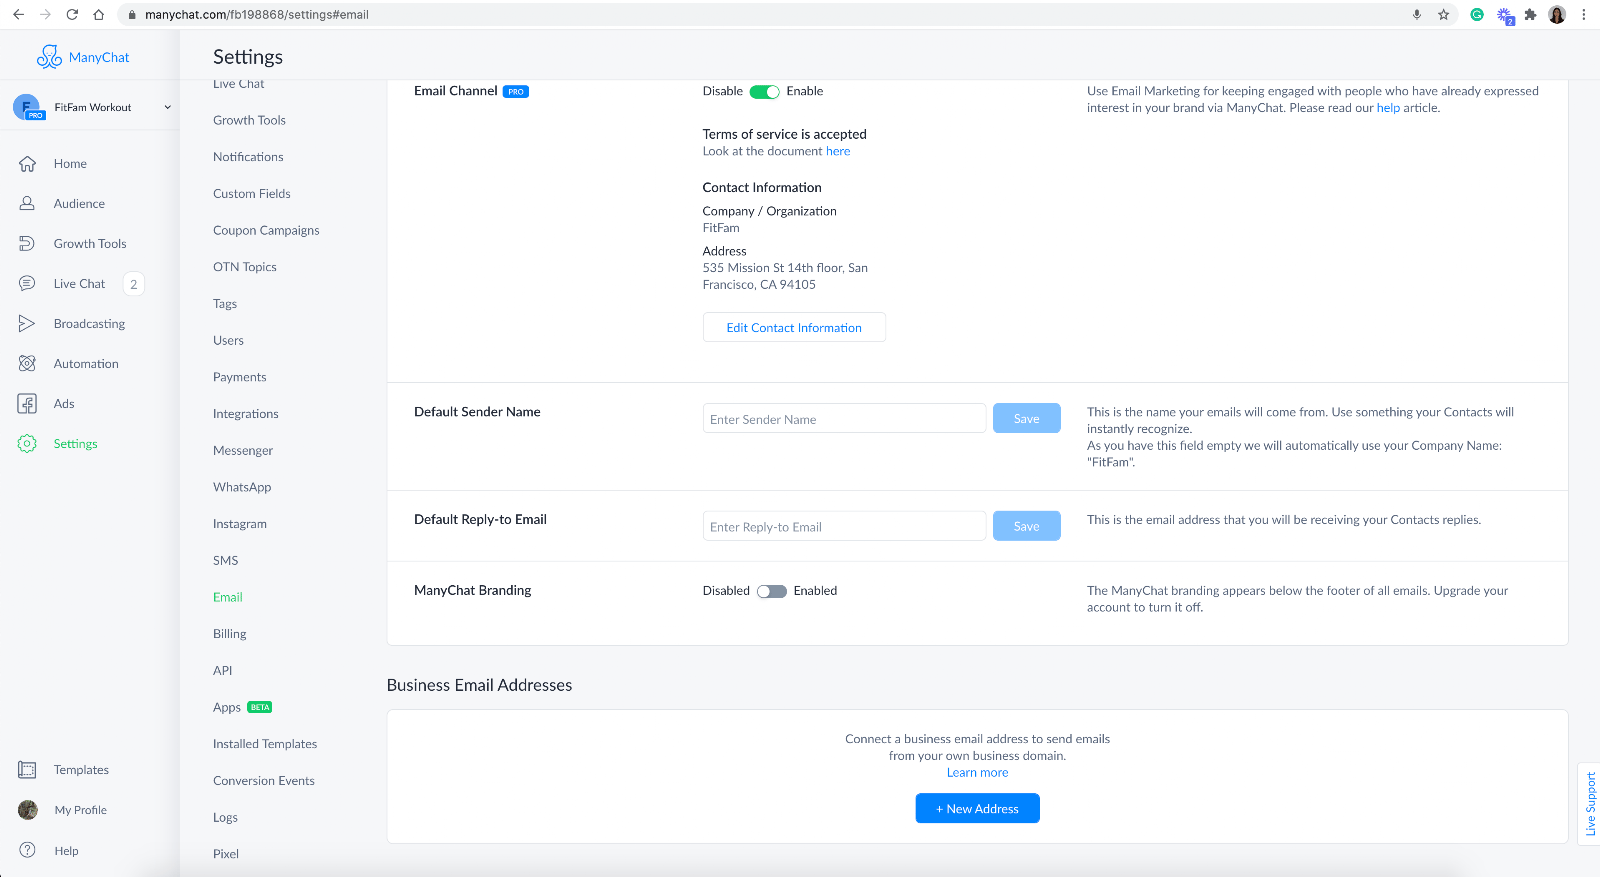The image size is (1600, 877).
Task: Select the Growth Tools sidebar icon
Action: [x=27, y=244]
